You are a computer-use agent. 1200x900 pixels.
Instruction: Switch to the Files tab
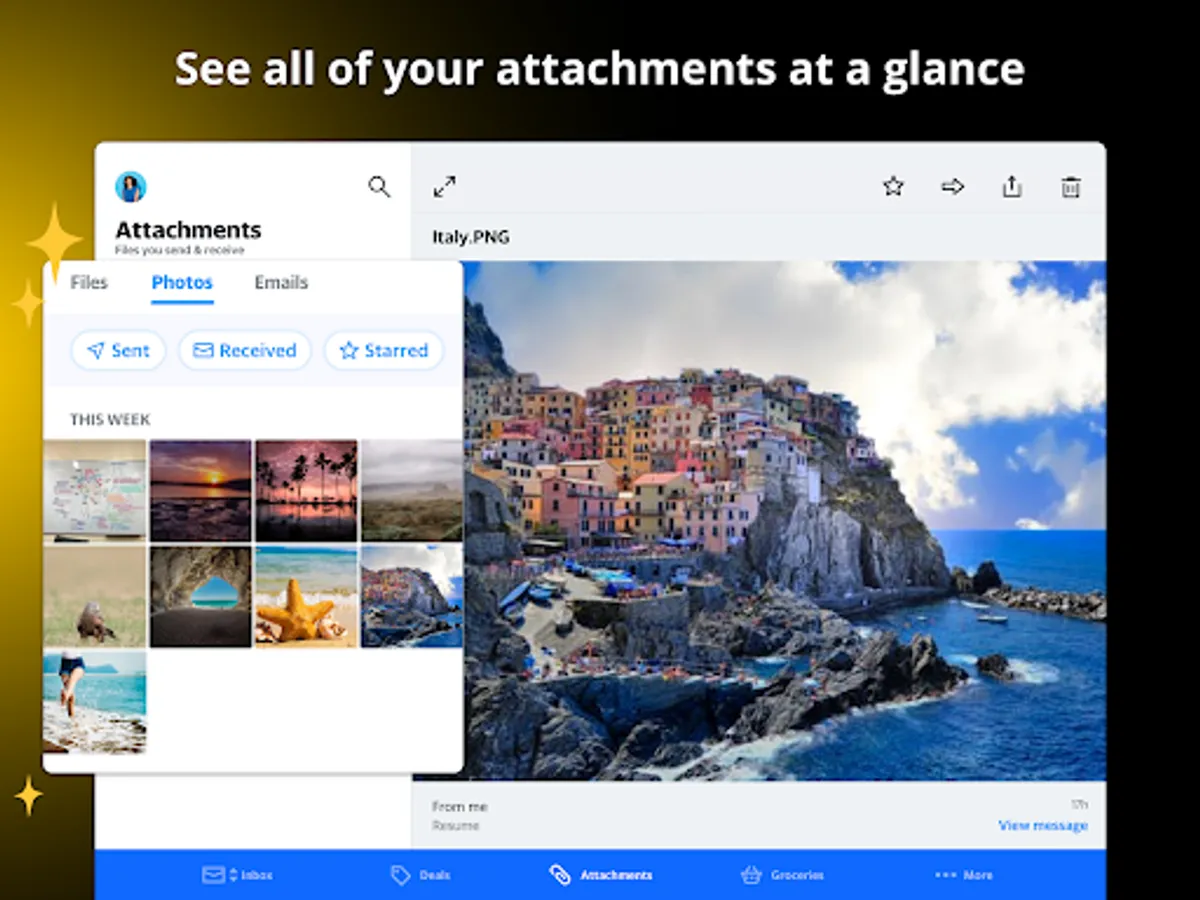coord(89,282)
